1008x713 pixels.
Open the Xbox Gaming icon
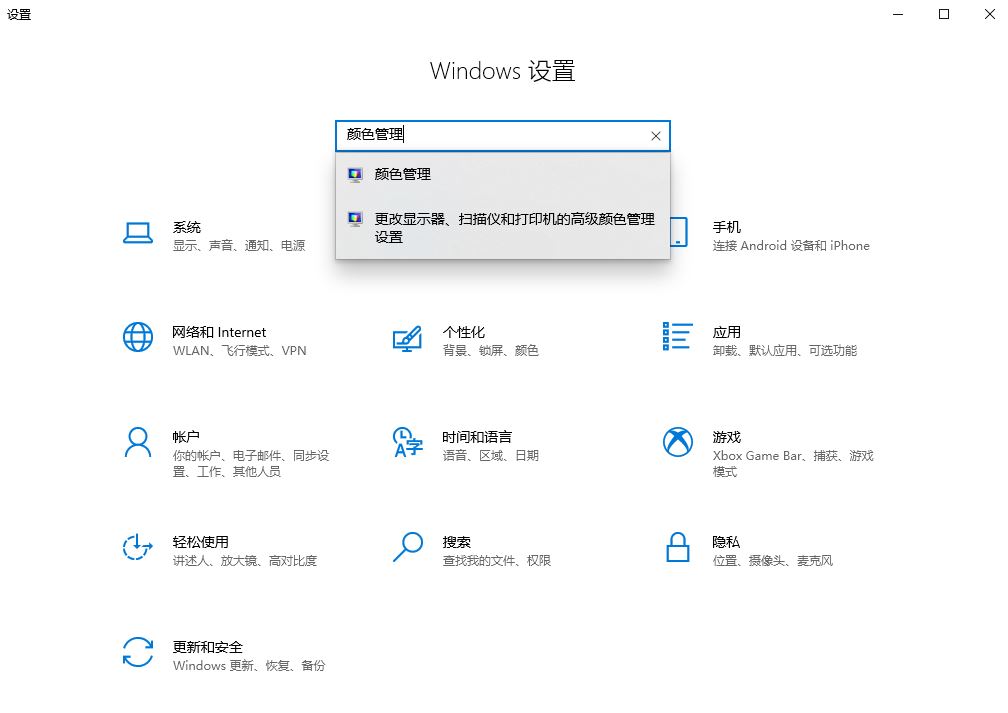(x=678, y=442)
